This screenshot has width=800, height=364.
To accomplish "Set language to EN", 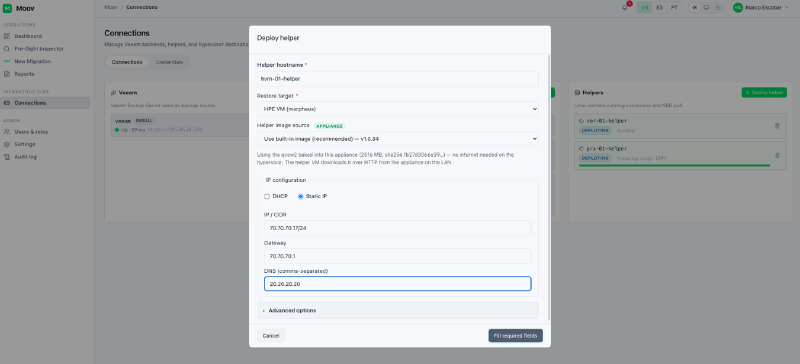I will pos(645,8).
